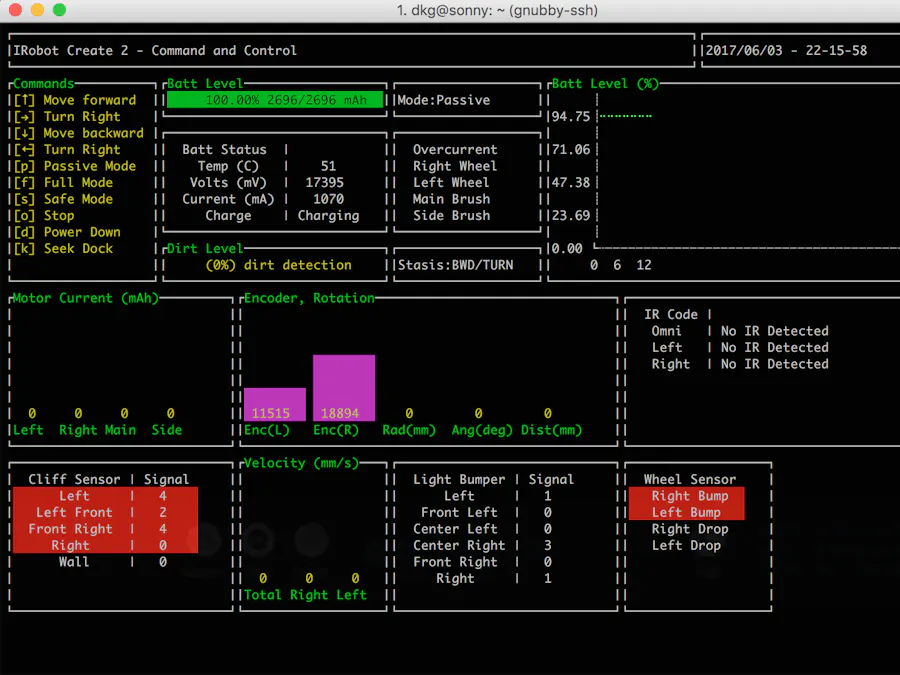Image resolution: width=900 pixels, height=675 pixels.
Task: Click red Cliff Sensor 'Left Front' row
Action: pos(105,512)
